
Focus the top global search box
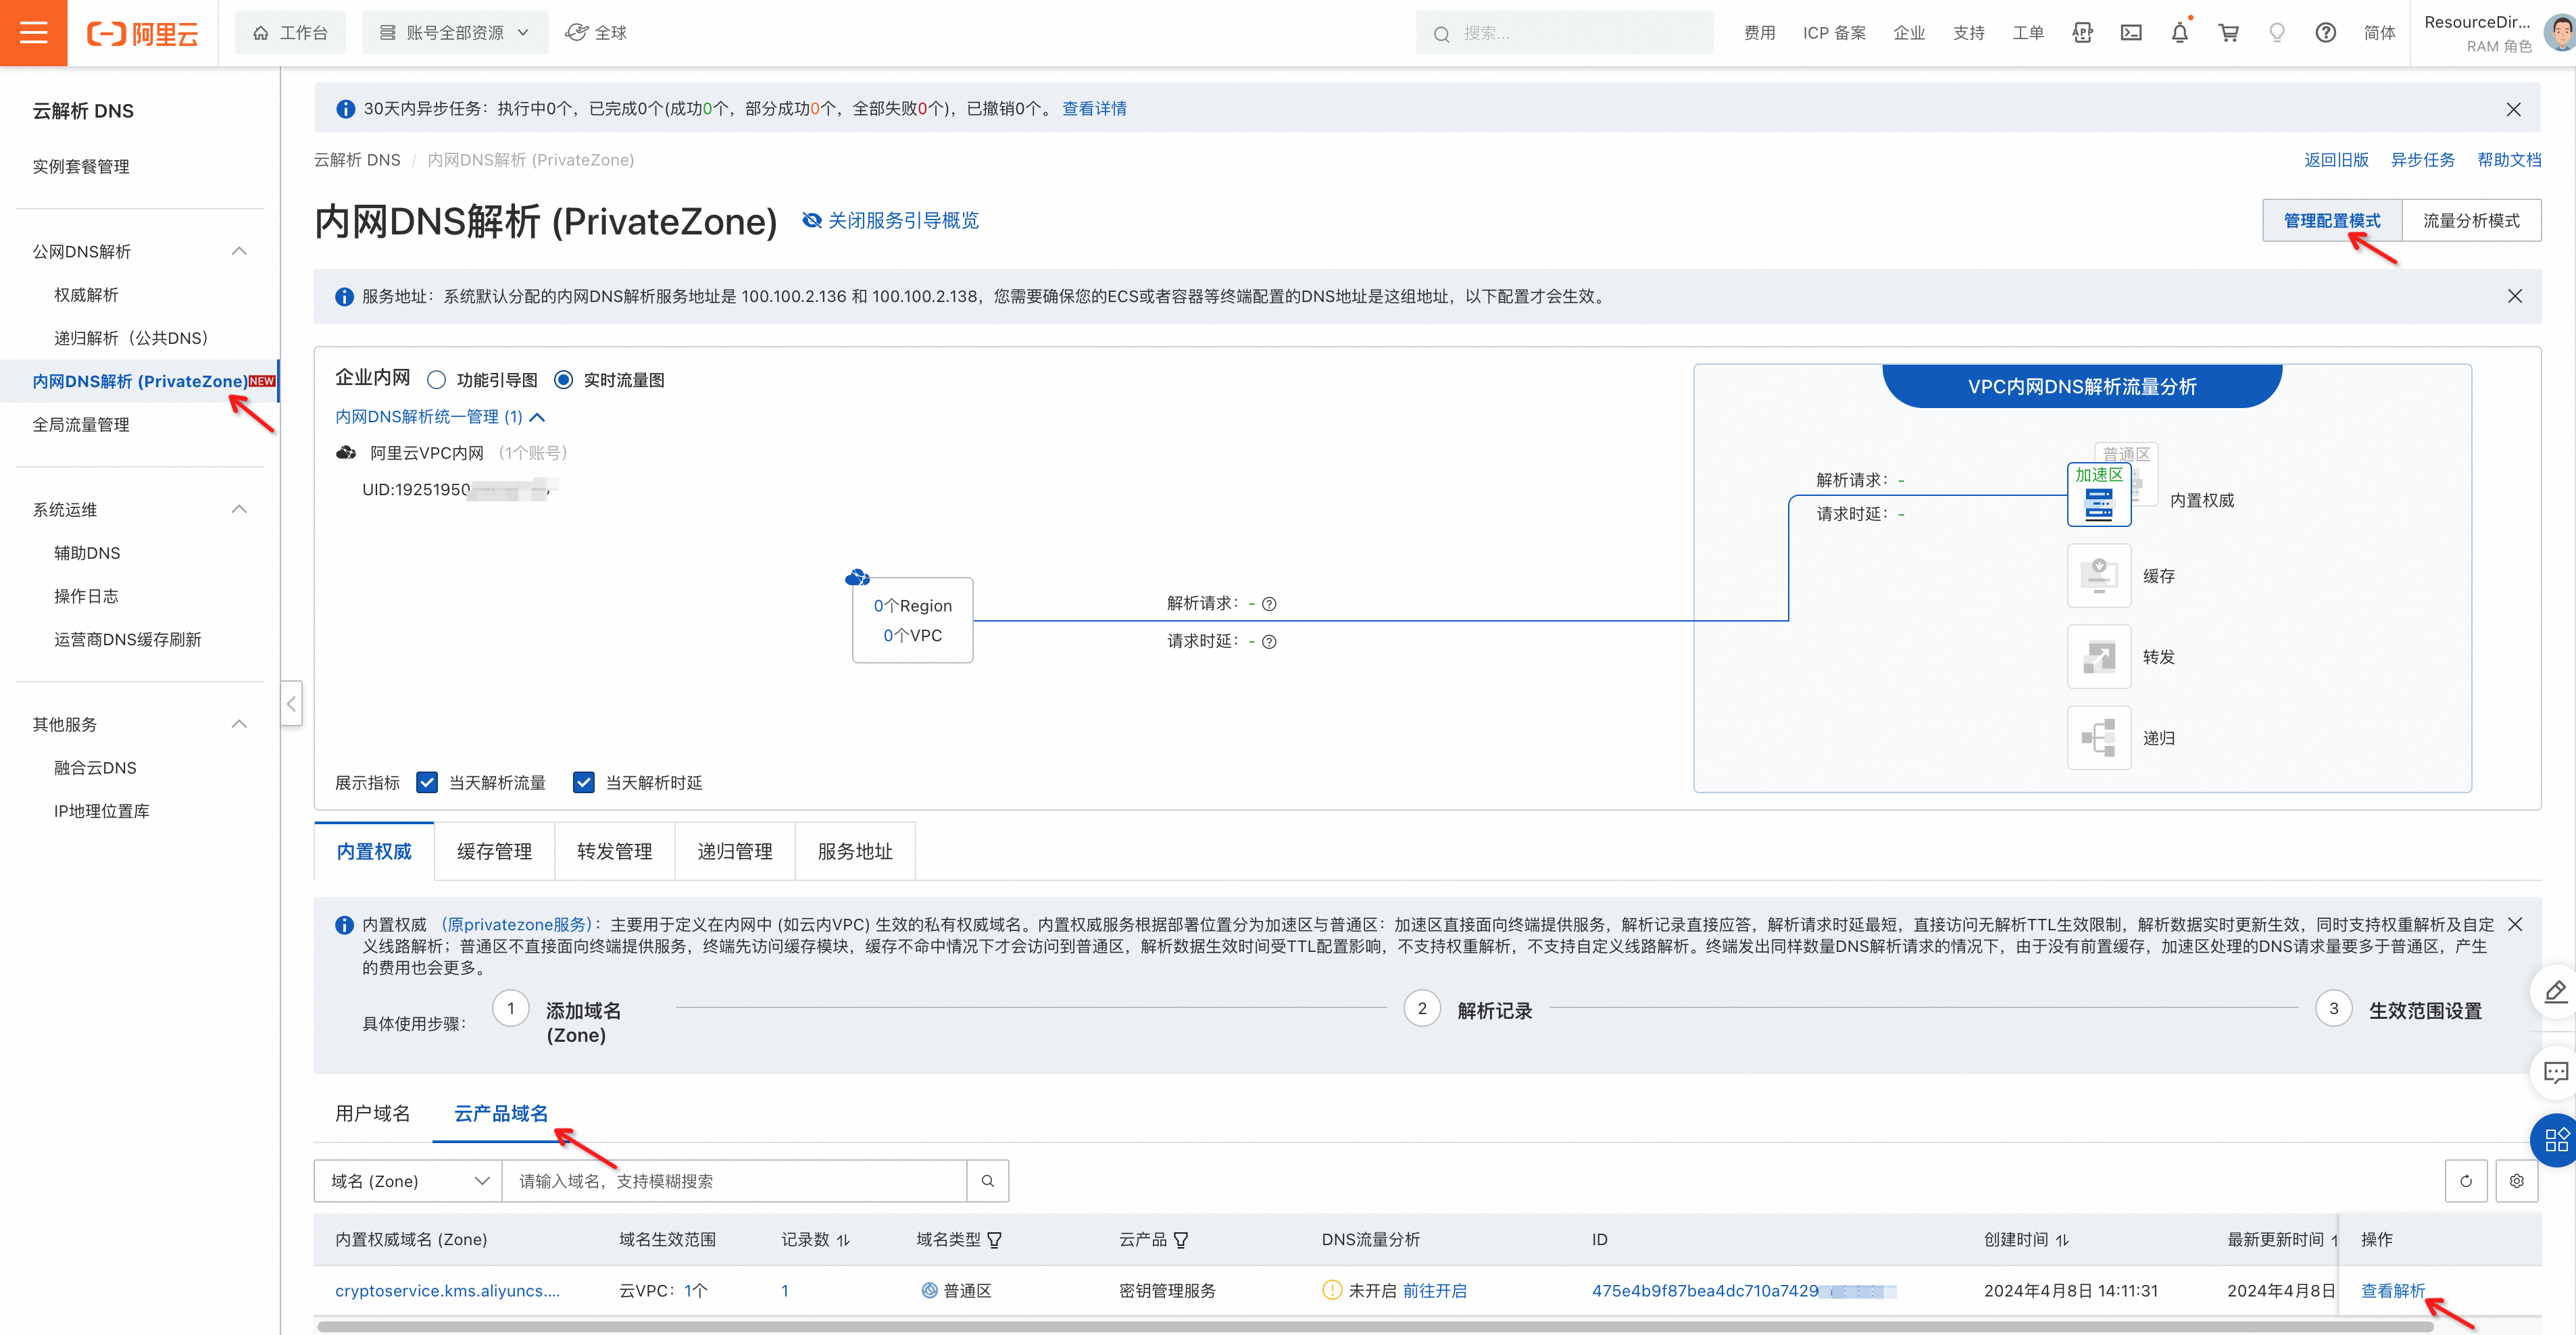tap(1564, 33)
